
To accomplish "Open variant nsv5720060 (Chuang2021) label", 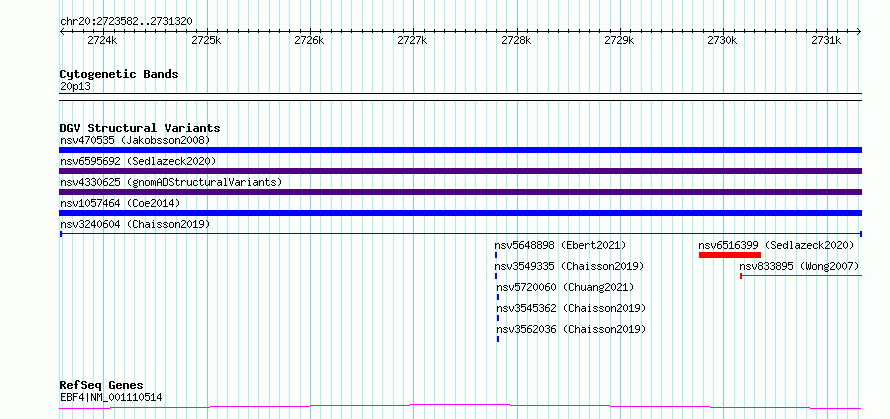I will coord(565,287).
